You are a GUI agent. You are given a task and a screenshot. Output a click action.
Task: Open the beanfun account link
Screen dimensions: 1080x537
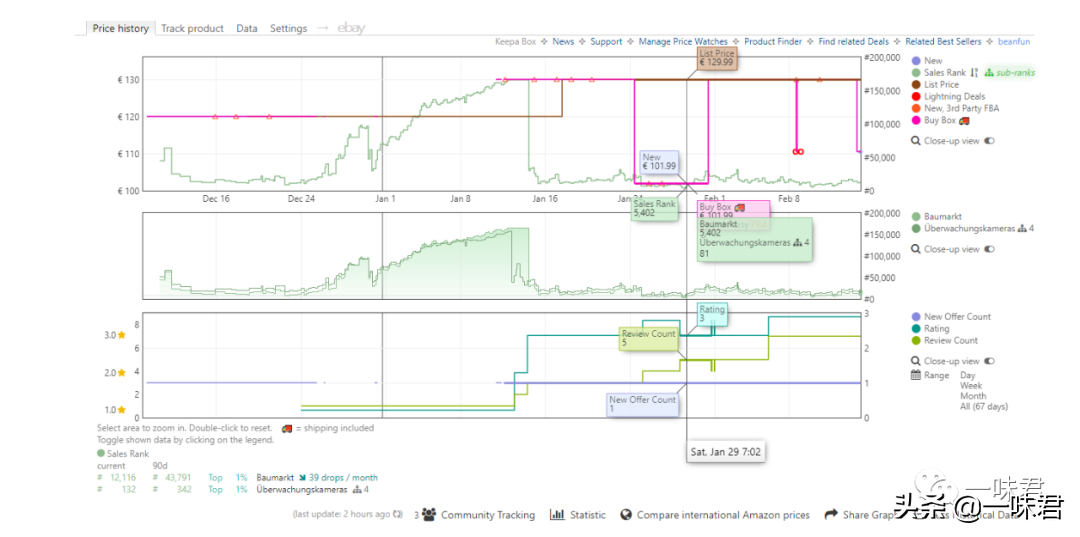coord(1014,41)
